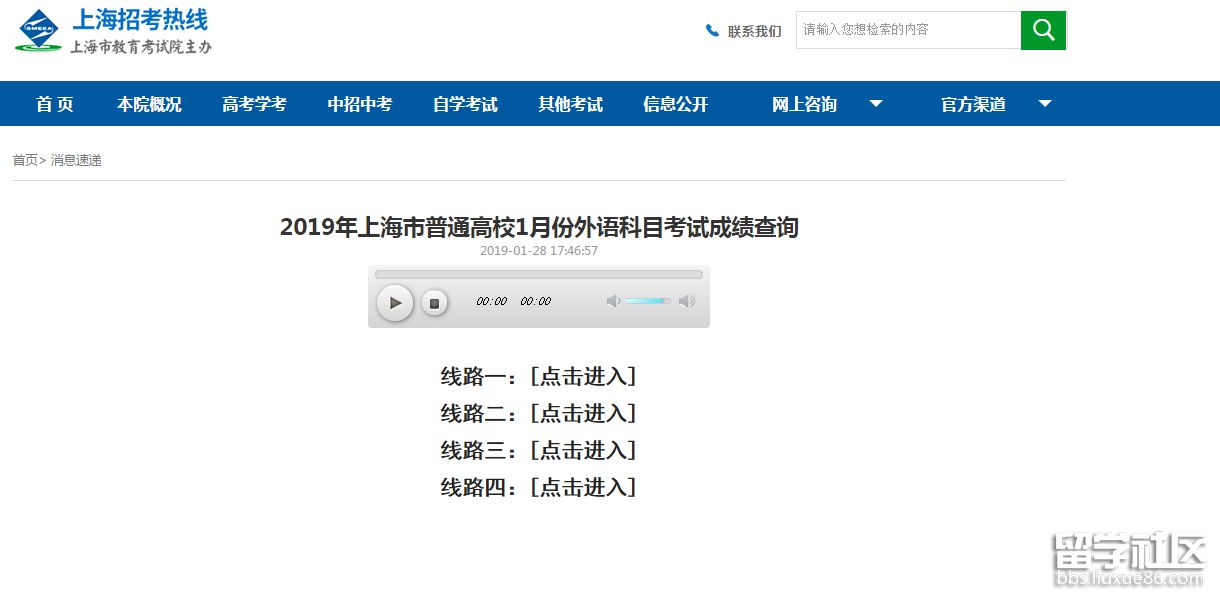Open 线路一 点击进入 link
Viewport: 1220px width, 600px height.
(583, 377)
